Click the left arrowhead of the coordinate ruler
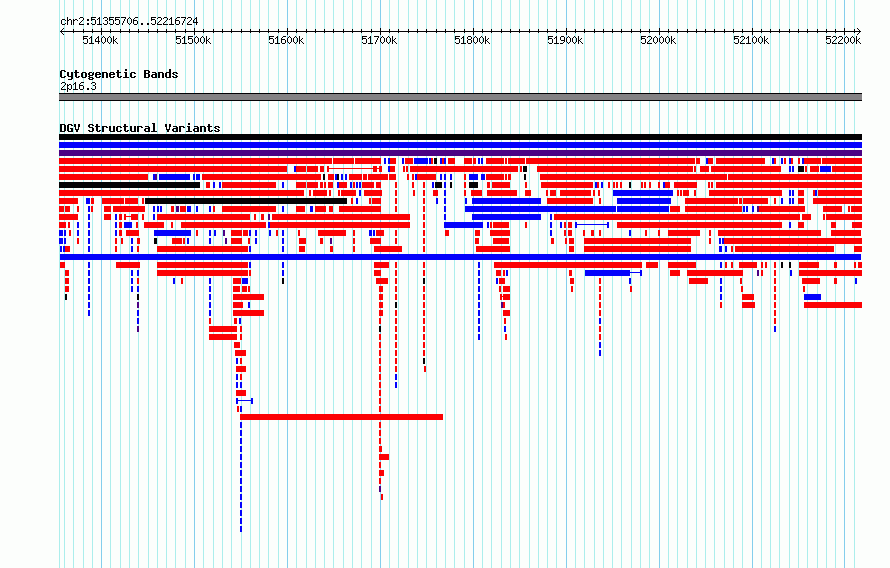The image size is (890, 568). point(62,31)
